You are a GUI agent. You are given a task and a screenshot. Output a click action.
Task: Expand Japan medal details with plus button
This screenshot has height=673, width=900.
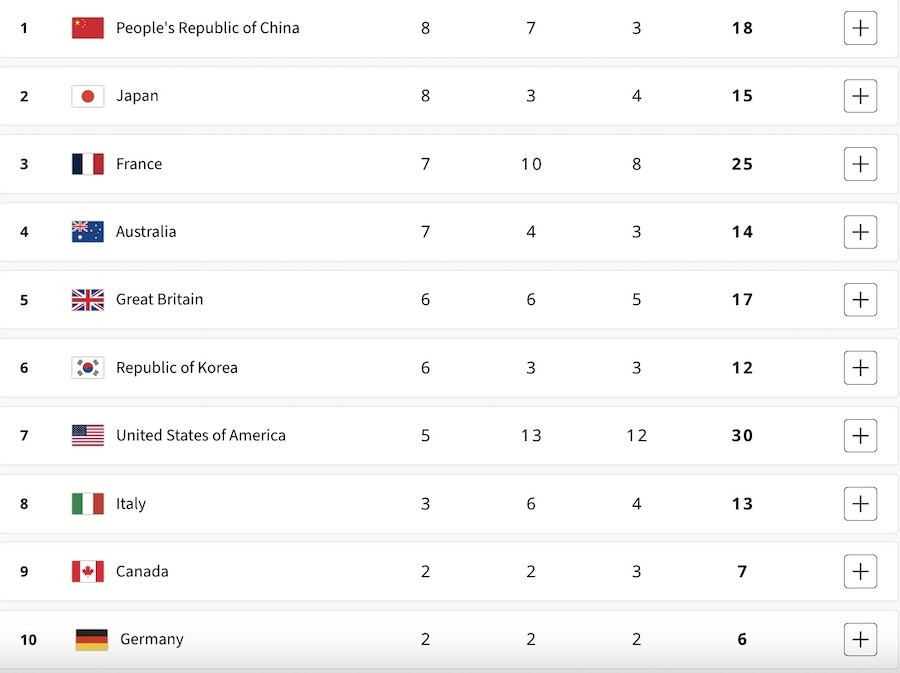tap(860, 96)
